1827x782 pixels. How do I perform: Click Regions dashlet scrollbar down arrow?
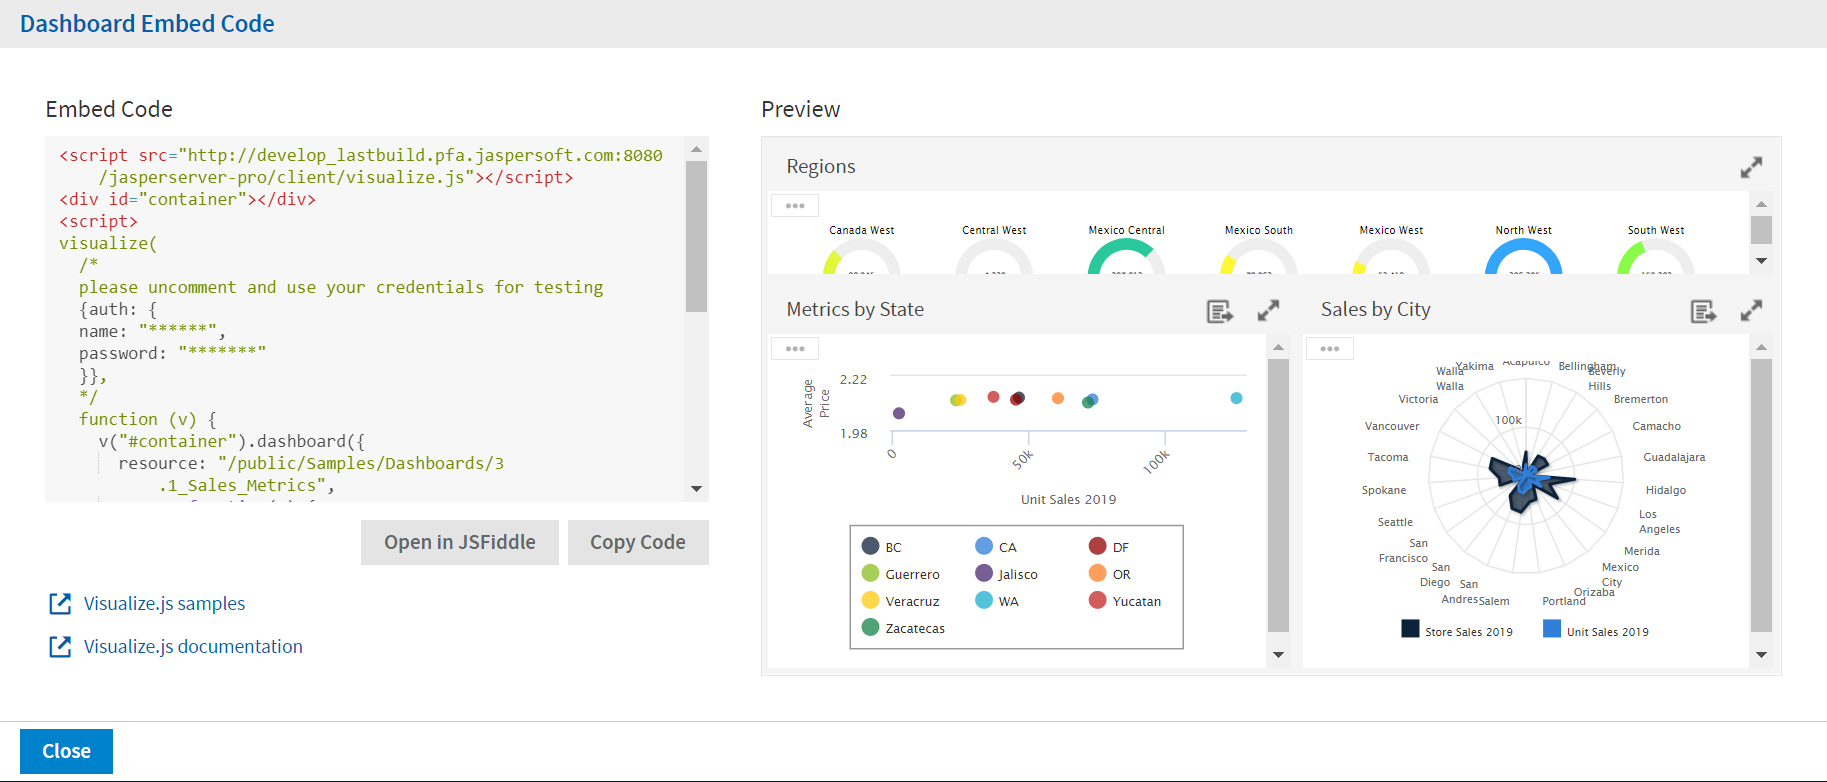point(1761,261)
